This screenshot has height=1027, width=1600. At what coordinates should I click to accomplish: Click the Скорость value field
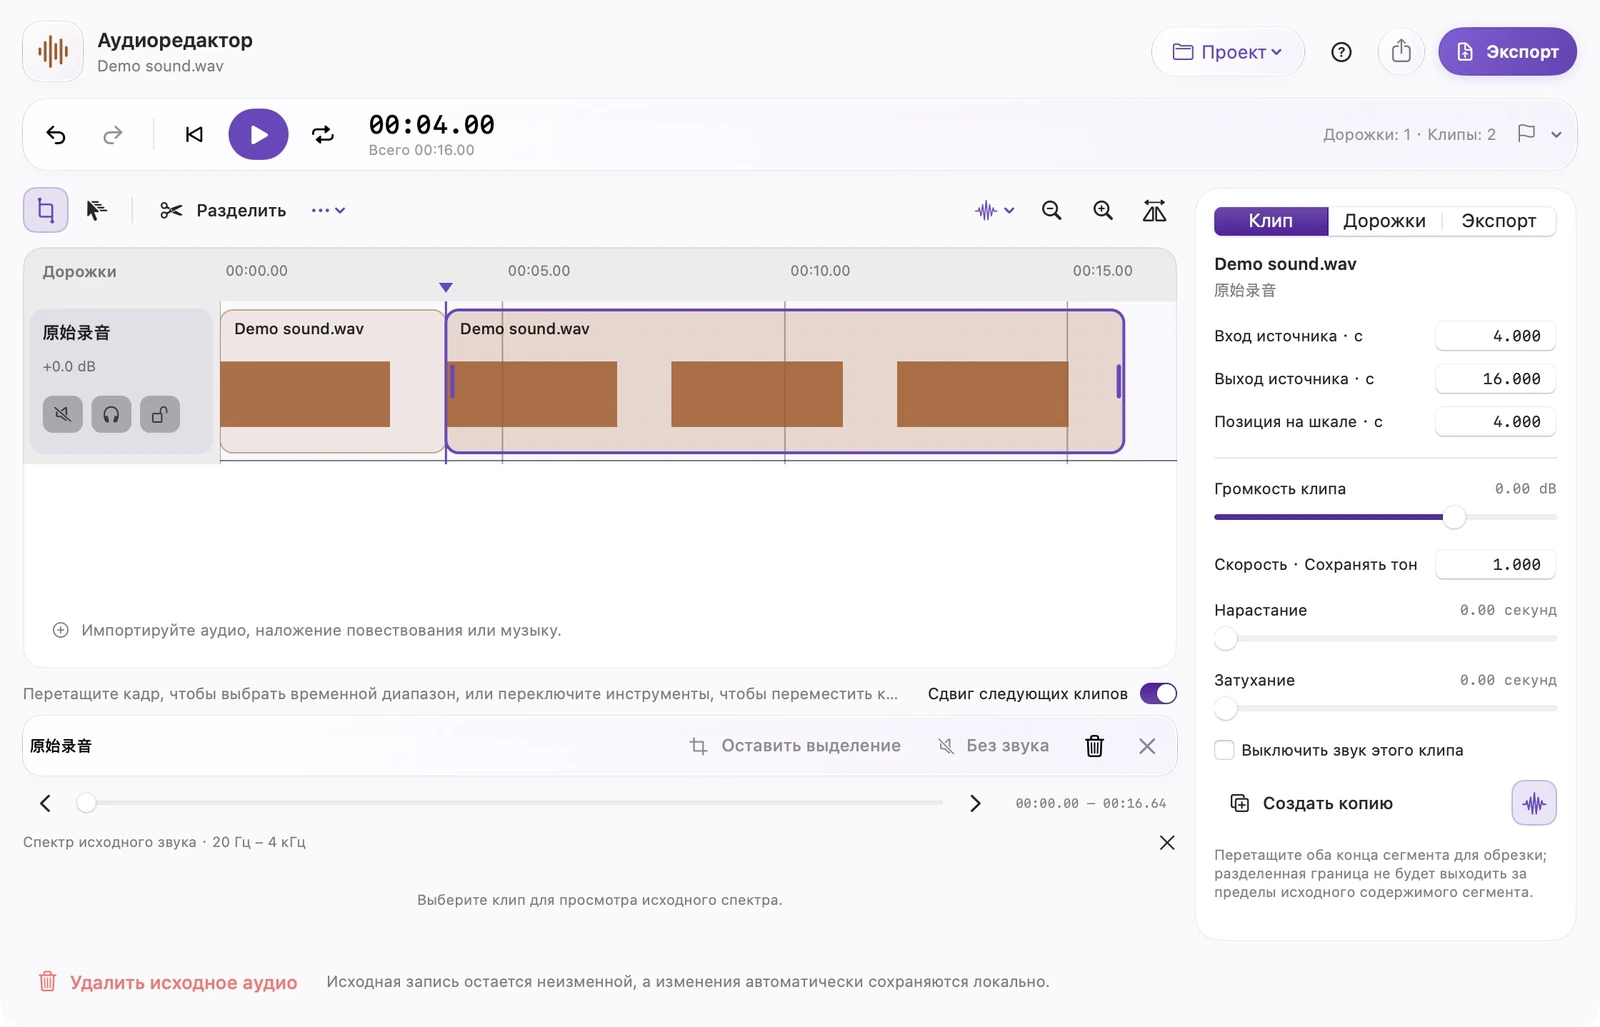pyautogui.click(x=1495, y=565)
